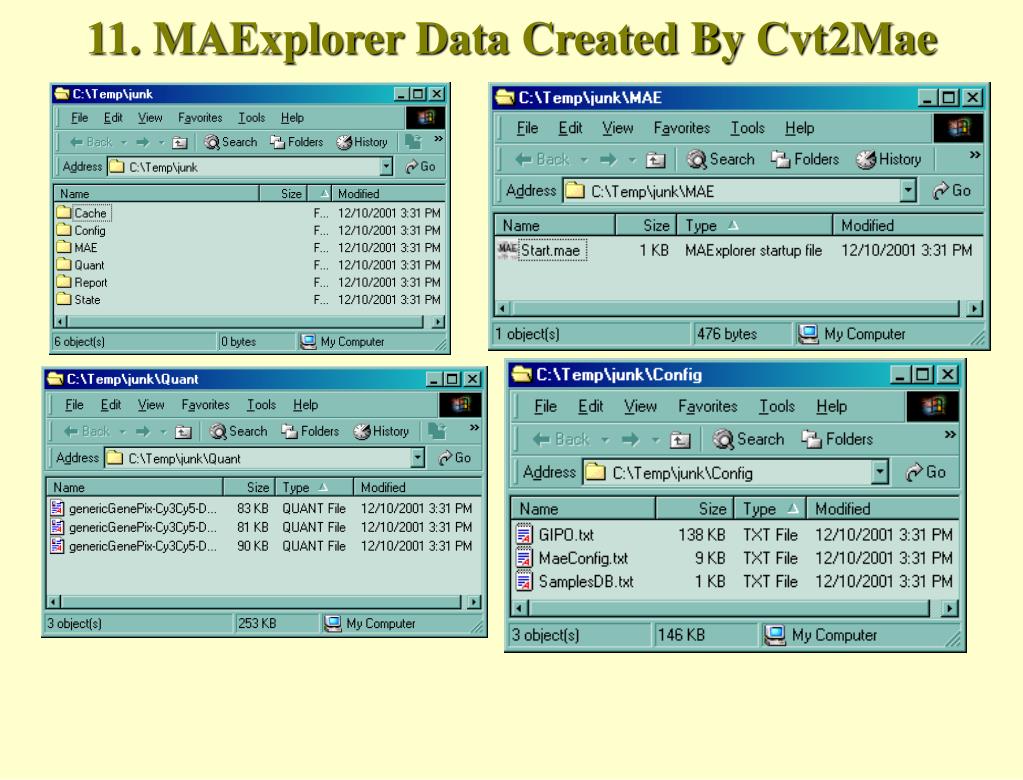
Task: Click Go button in MAE window
Action: point(952,191)
